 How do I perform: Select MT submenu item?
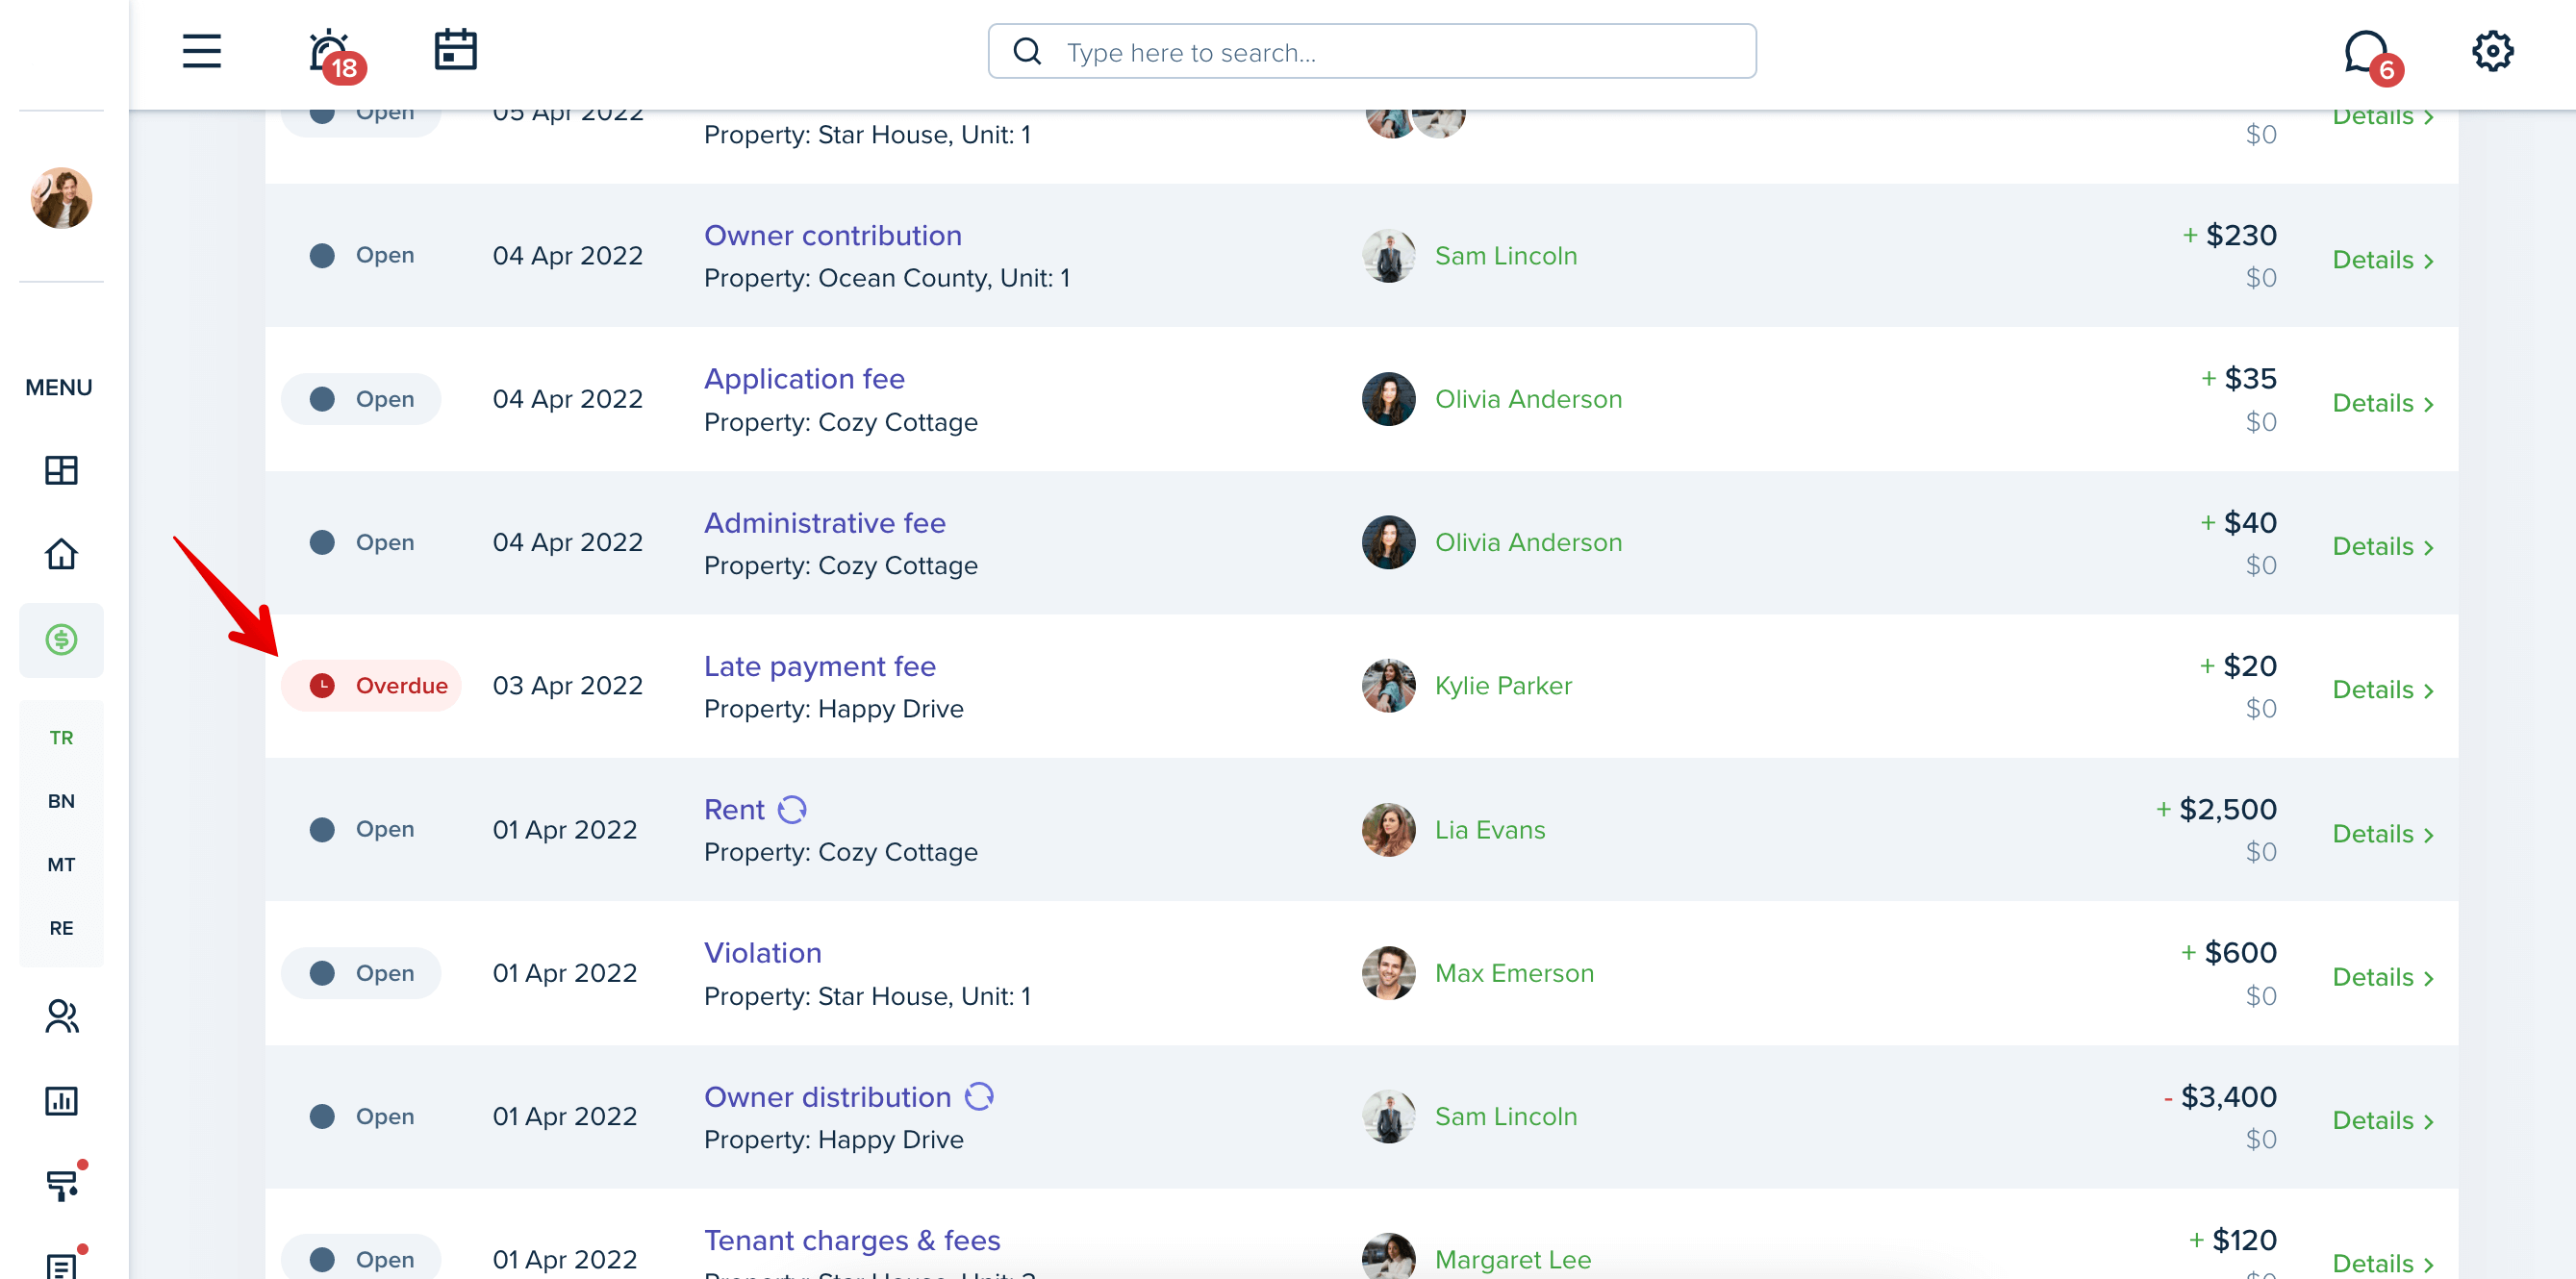coord(61,865)
